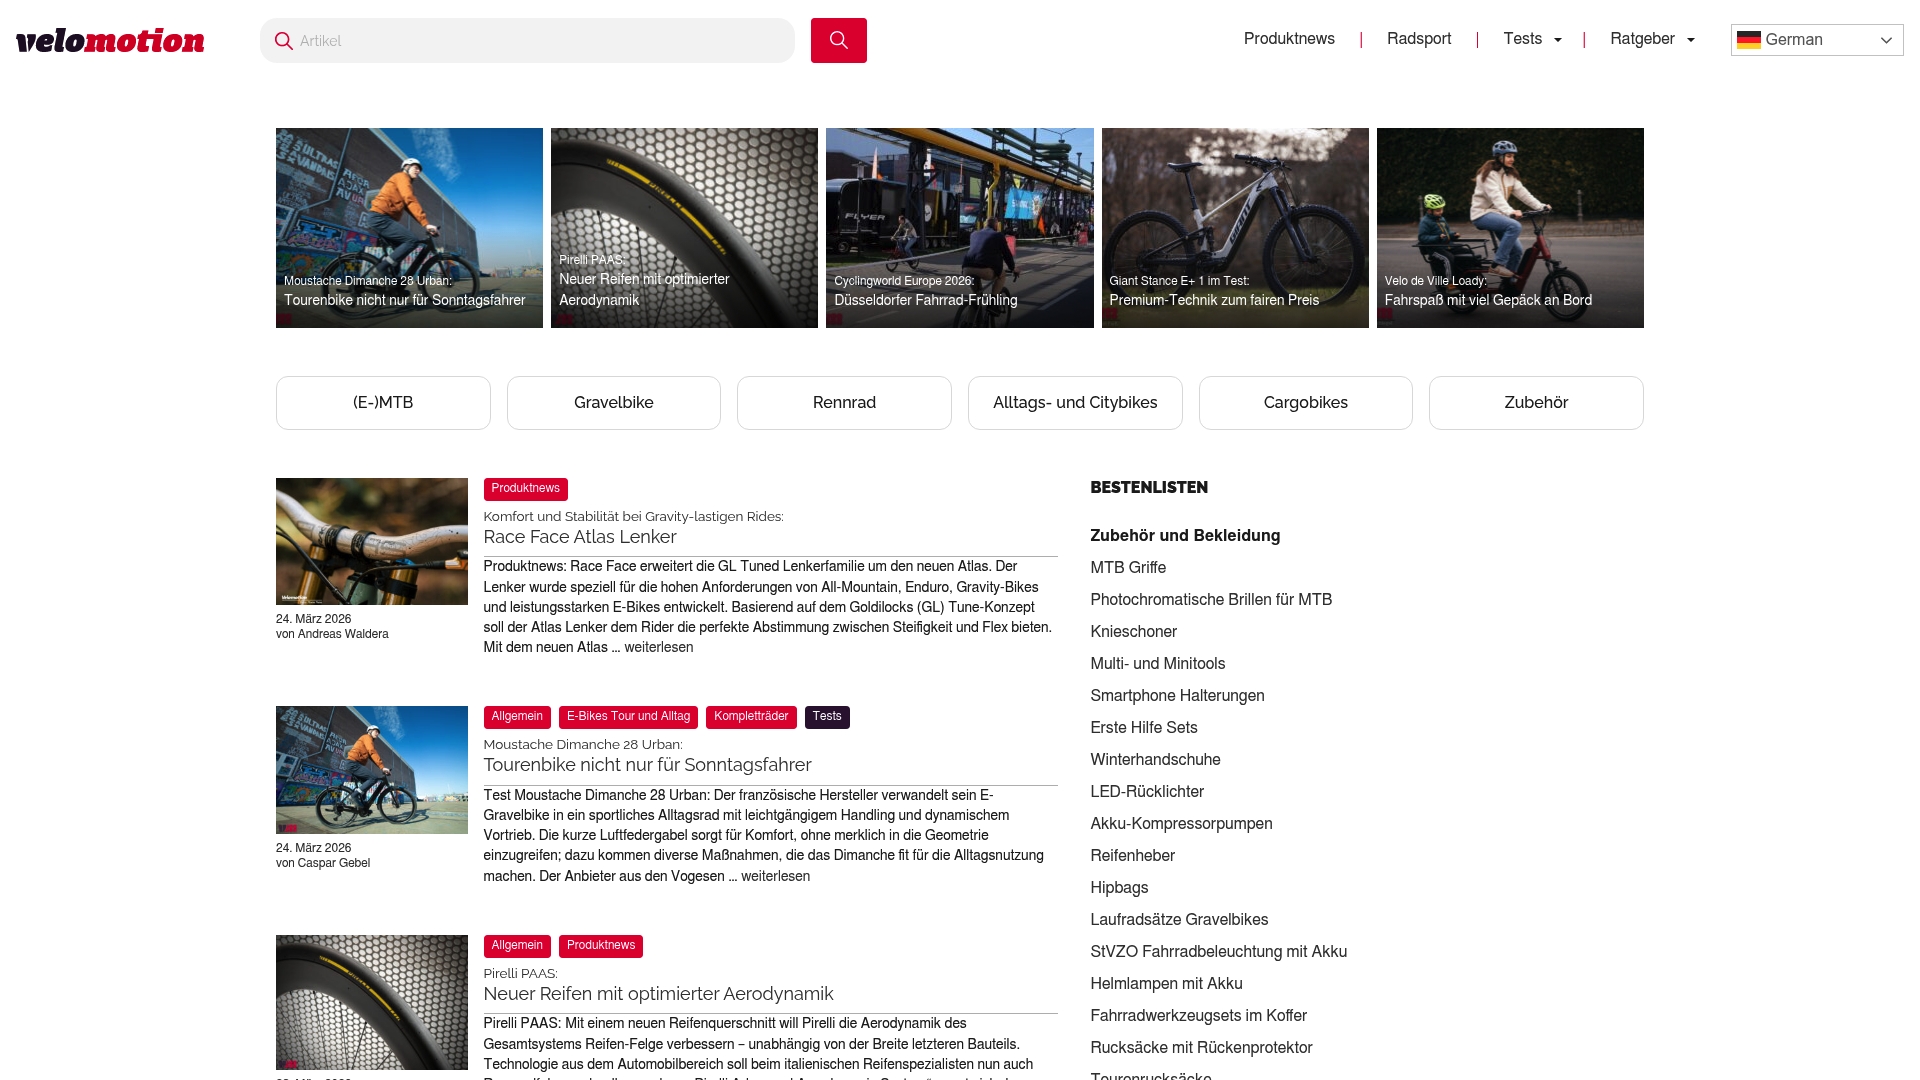1920x1080 pixels.
Task: Select the Gravelbike category button
Action: (x=613, y=403)
